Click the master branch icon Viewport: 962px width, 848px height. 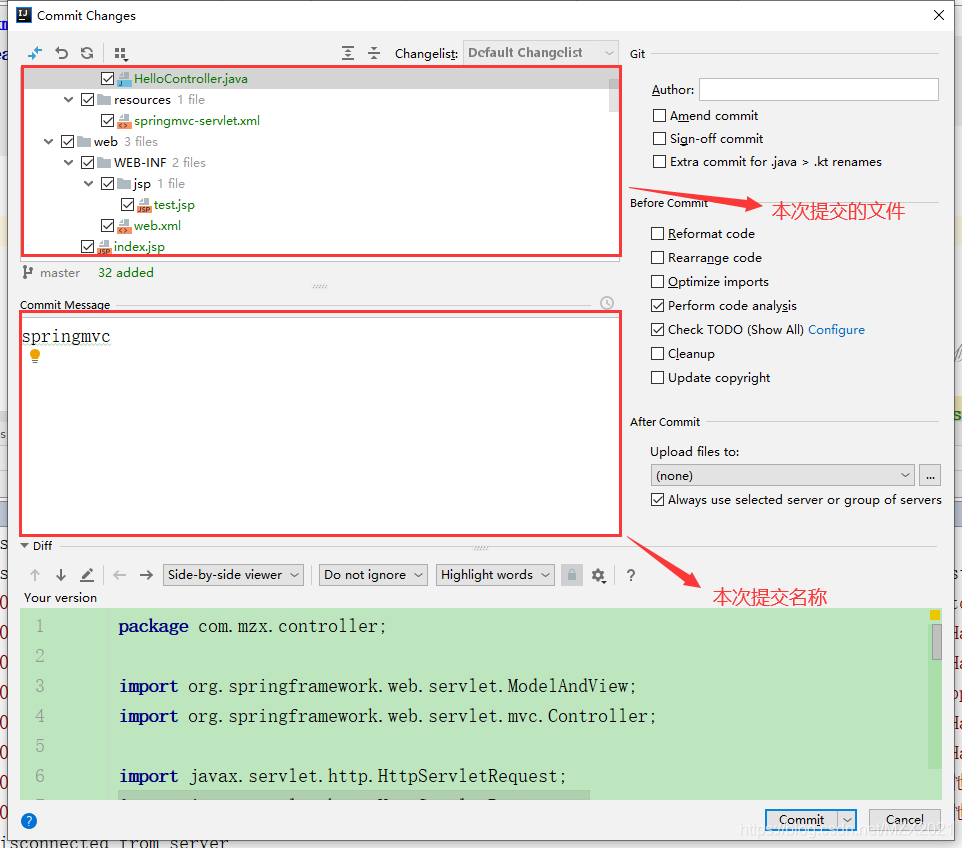28,272
